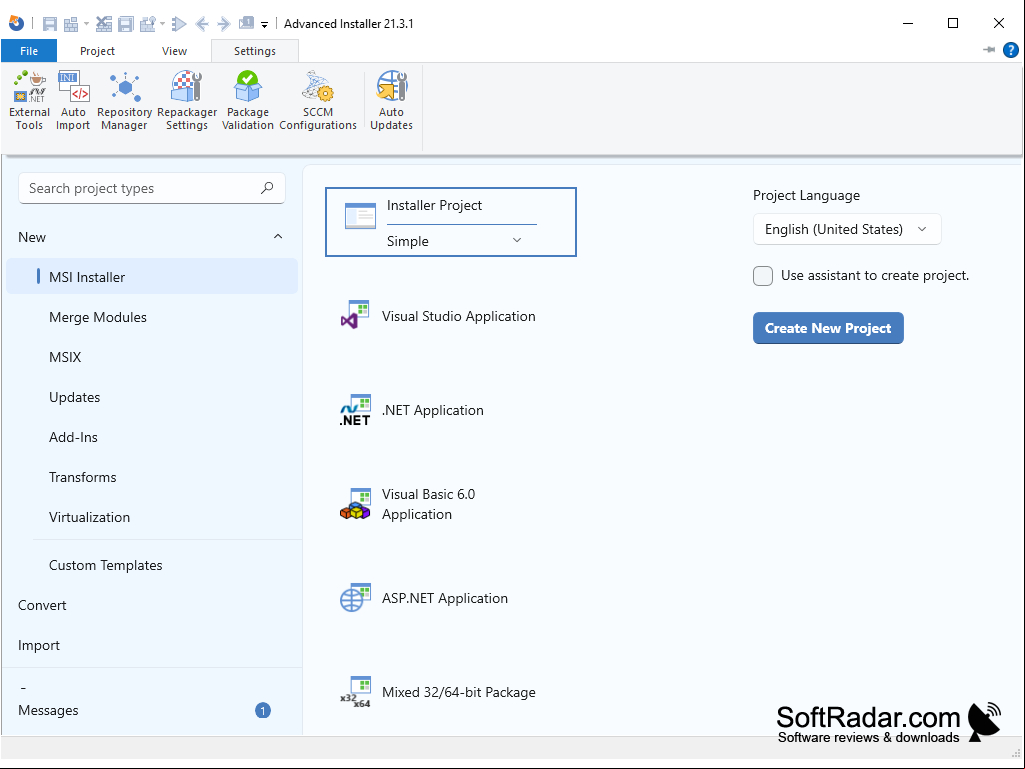Screen dimensions: 1025x769
Task: Click the search magnifier icon
Action: pyautogui.click(x=267, y=188)
